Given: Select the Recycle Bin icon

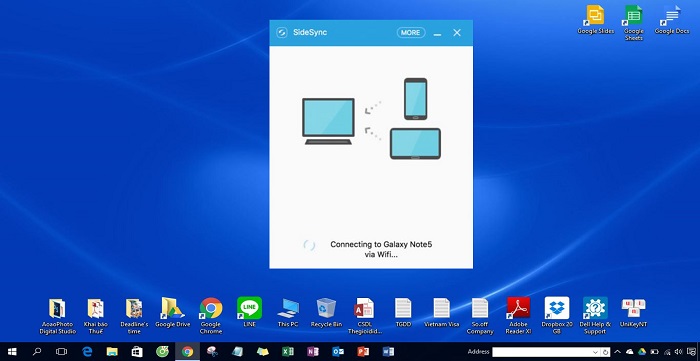Looking at the screenshot, I should click(x=326, y=313).
